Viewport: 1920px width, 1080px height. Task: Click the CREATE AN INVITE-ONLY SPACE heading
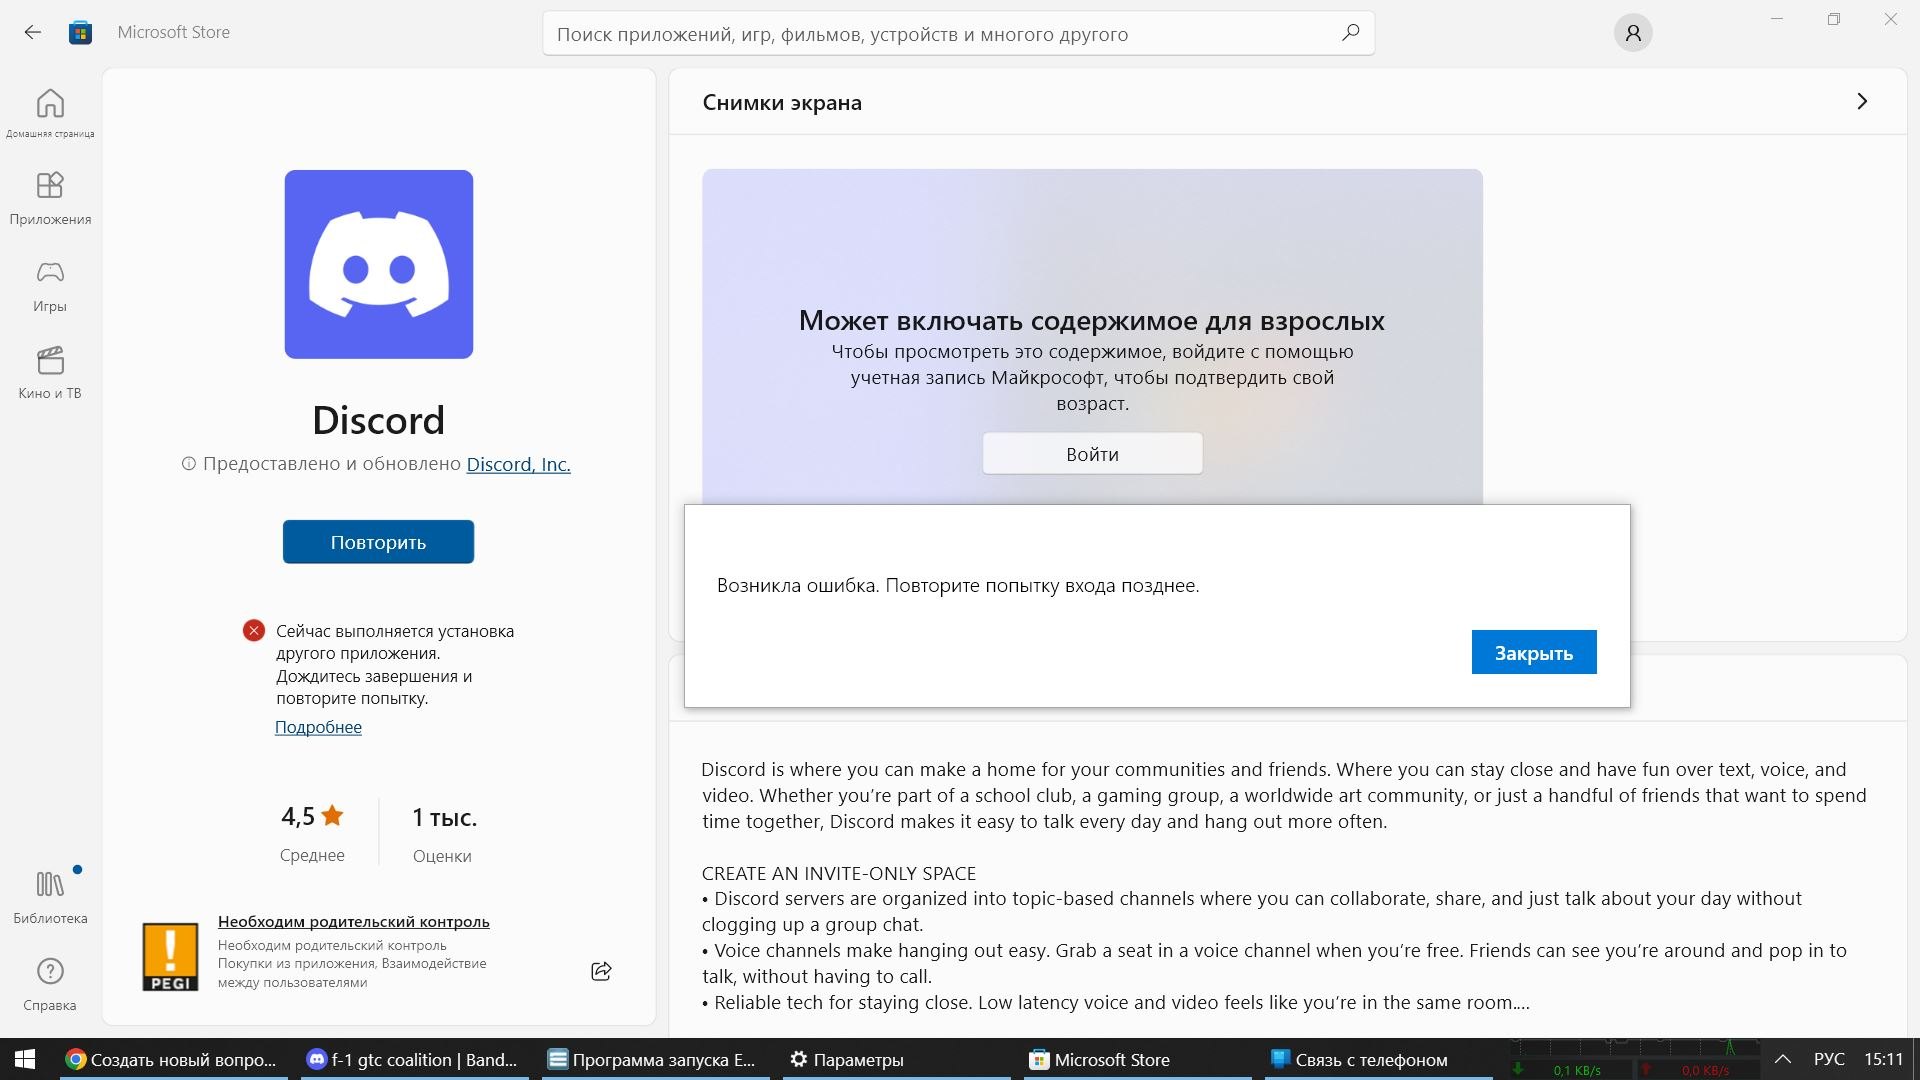tap(838, 873)
